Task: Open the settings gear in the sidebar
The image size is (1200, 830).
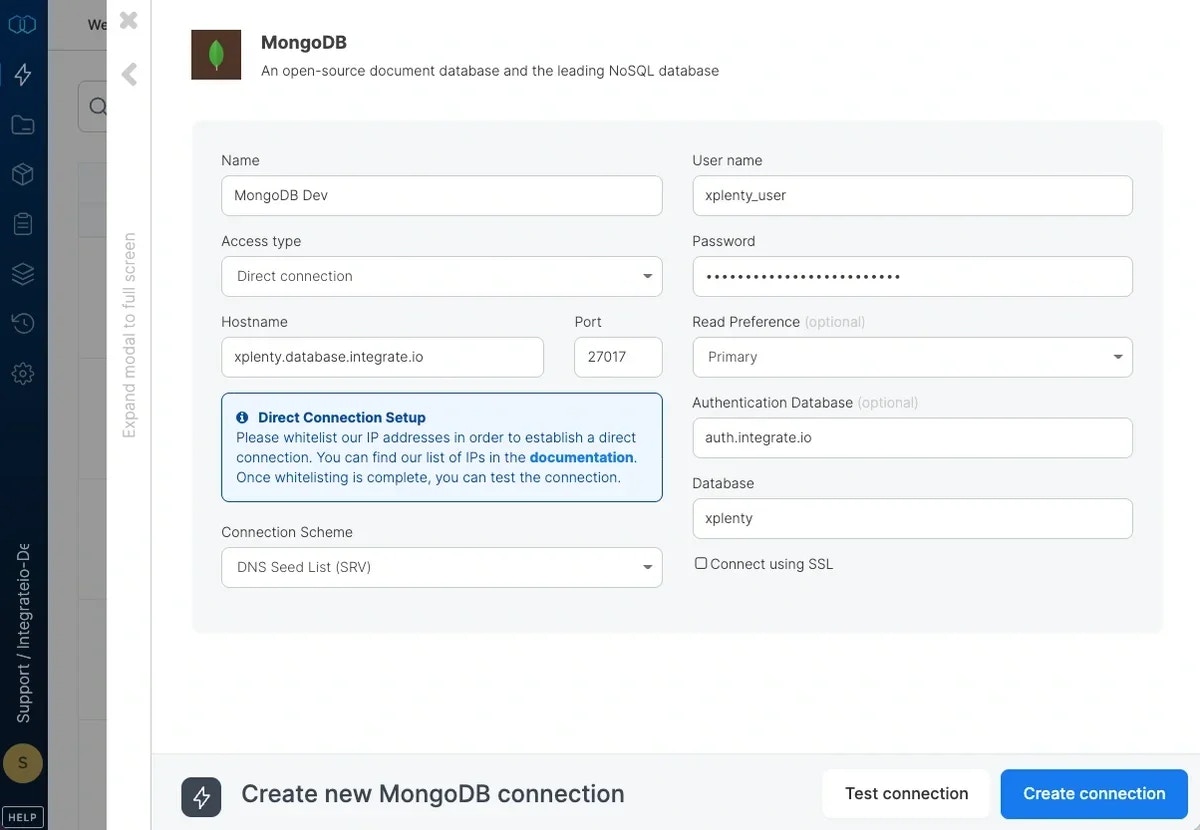Action: (22, 373)
